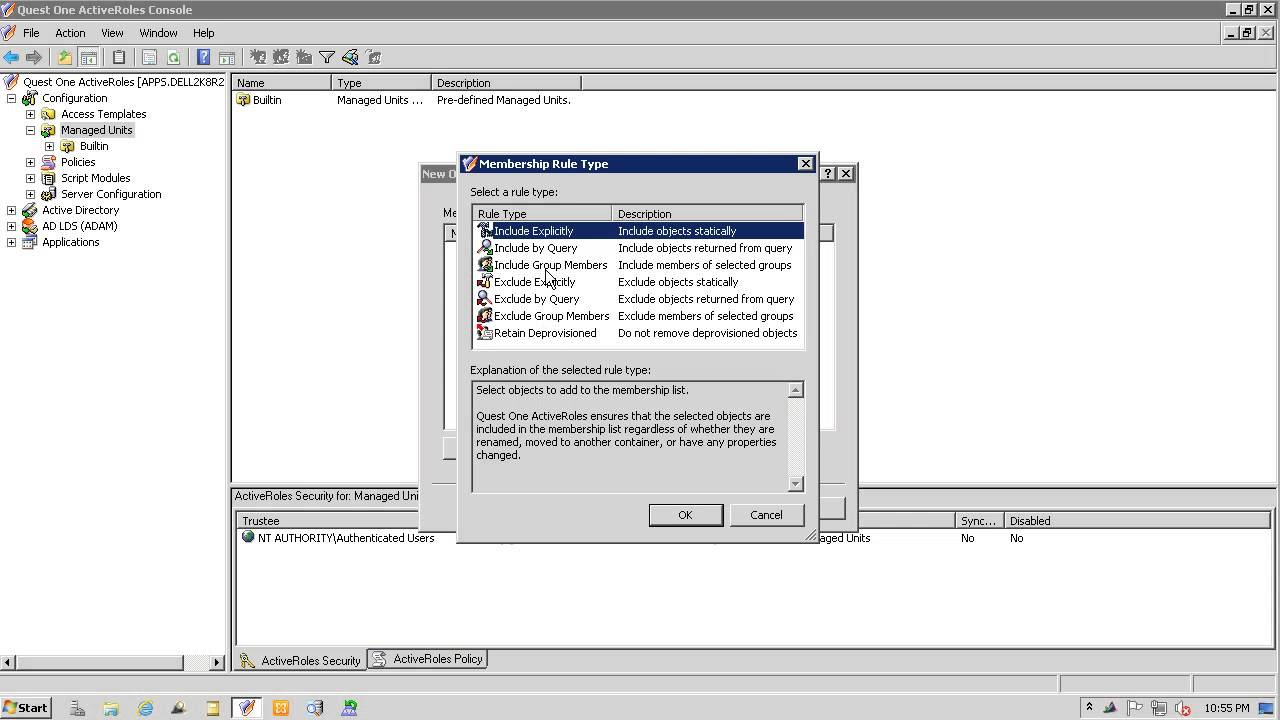Click the Rule Type column header
Screen dimensions: 1280x720
tap(542, 213)
